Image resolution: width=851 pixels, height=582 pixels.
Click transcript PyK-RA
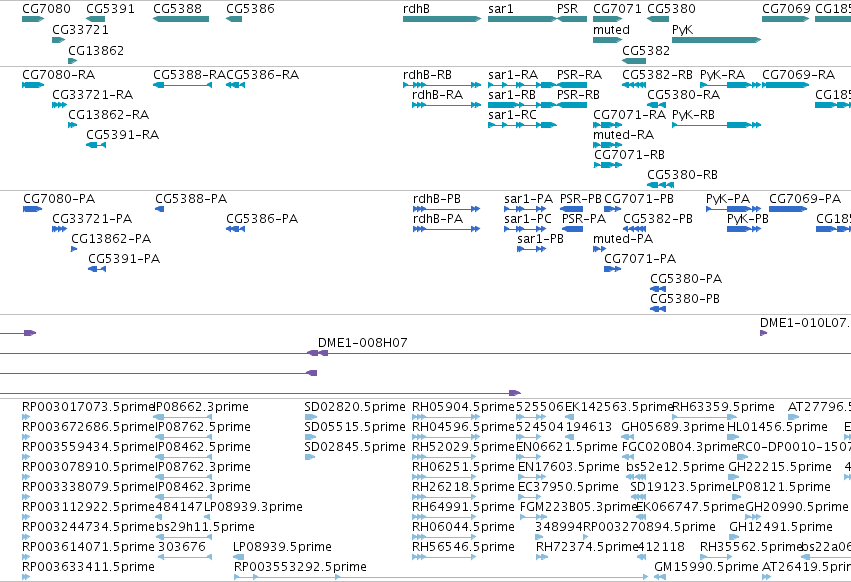coord(722,74)
